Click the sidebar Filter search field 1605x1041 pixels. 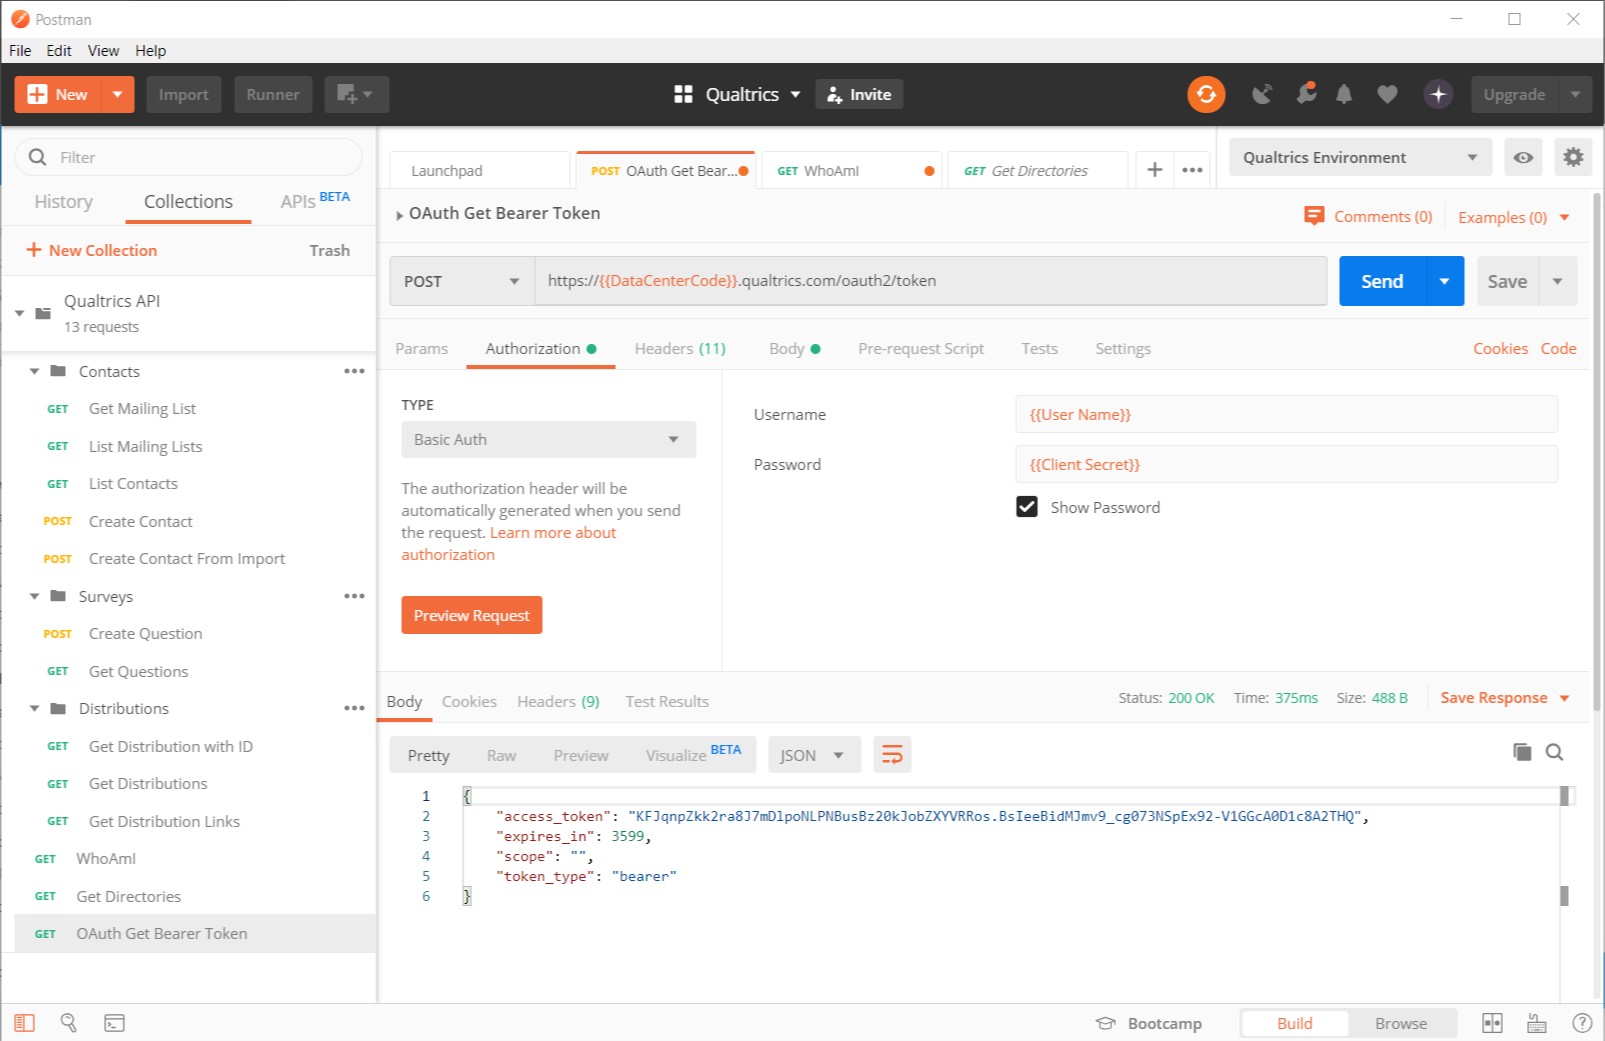[x=188, y=157]
